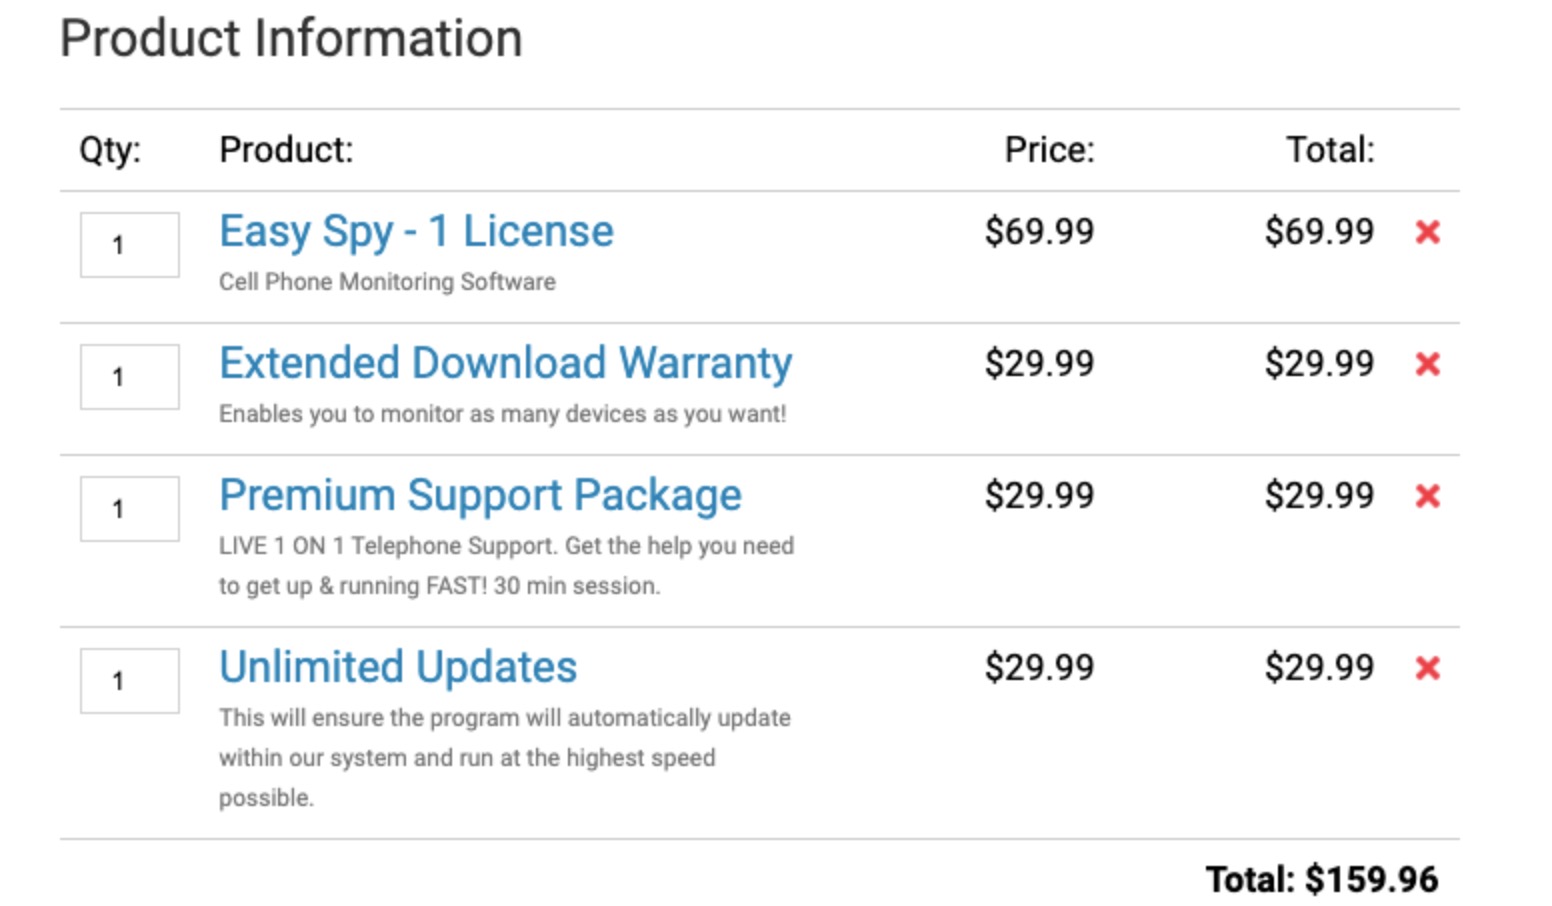
Task: Click Premium Support Package quantity input
Action: pos(130,508)
